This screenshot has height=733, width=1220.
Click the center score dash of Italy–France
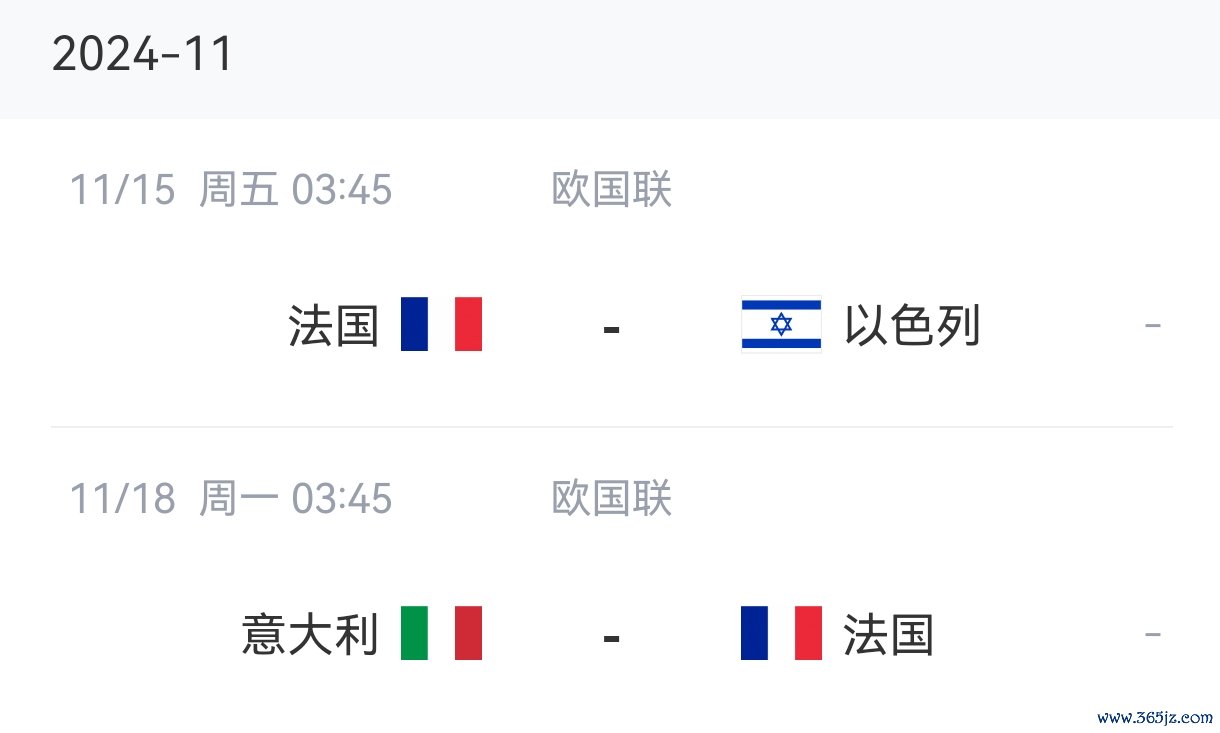click(612, 636)
